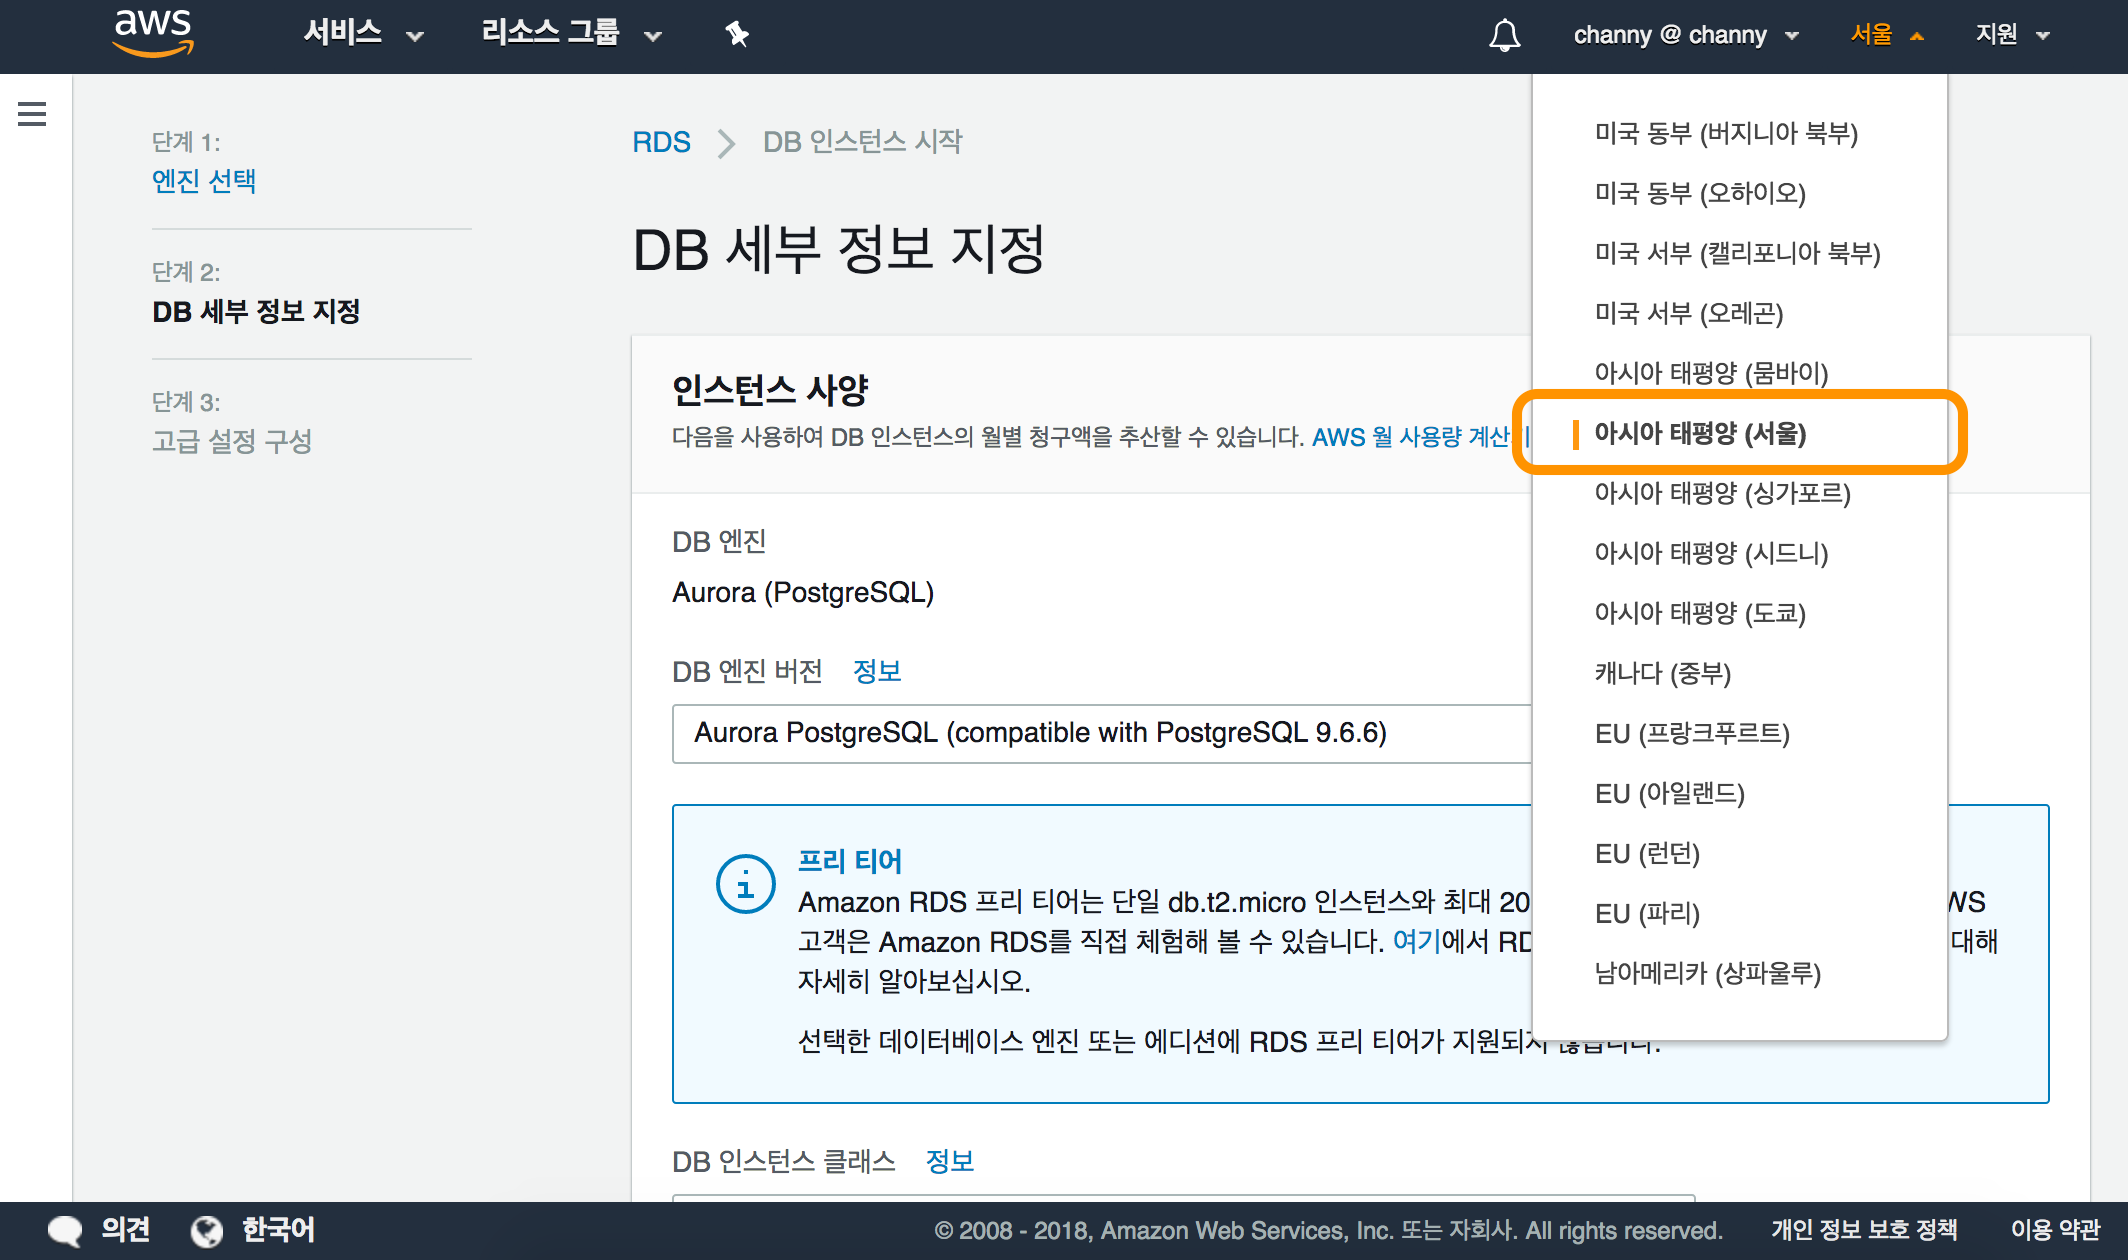The width and height of the screenshot is (2128, 1260).
Task: Click the feedback speech bubble icon
Action: [66, 1230]
